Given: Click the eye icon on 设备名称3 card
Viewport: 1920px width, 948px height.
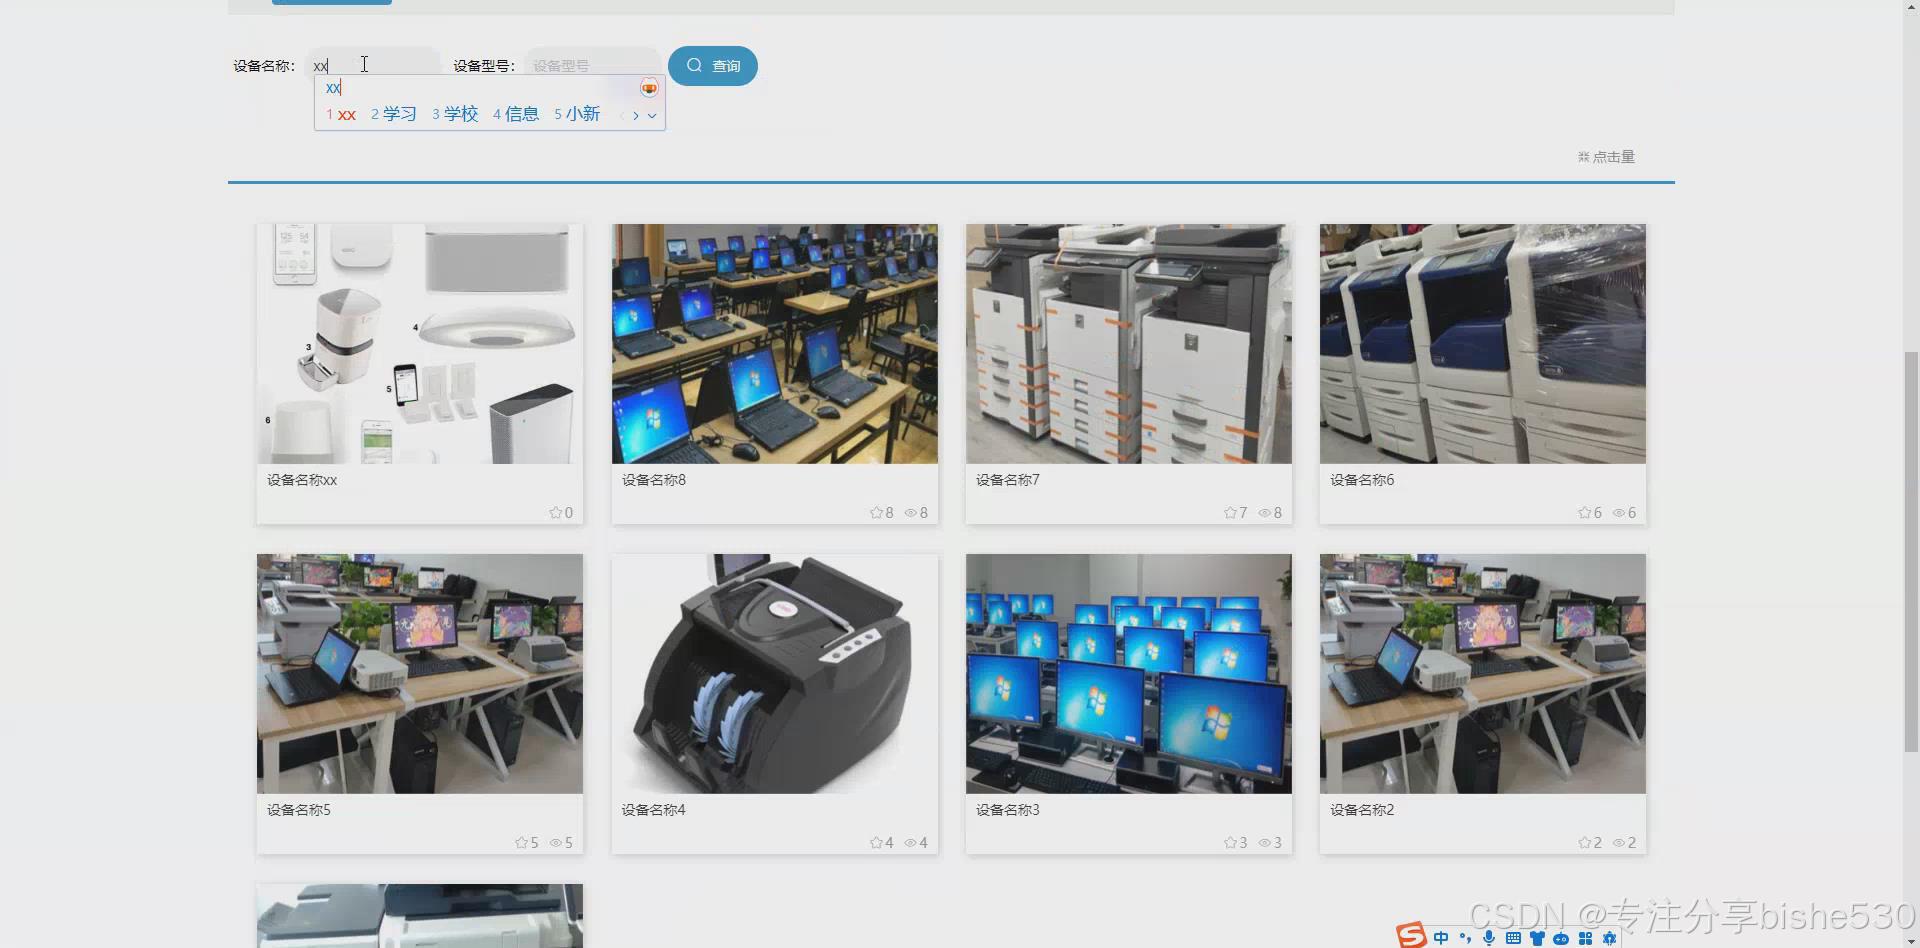Looking at the screenshot, I should tap(1265, 843).
